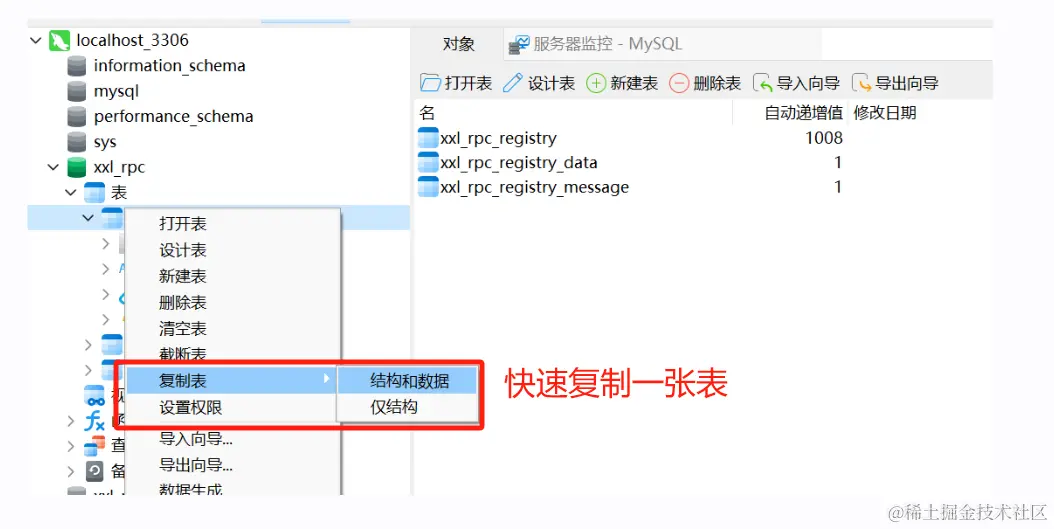1054x529 pixels.
Task: Collapse the 表 (Tables) tree node
Action: point(71,193)
